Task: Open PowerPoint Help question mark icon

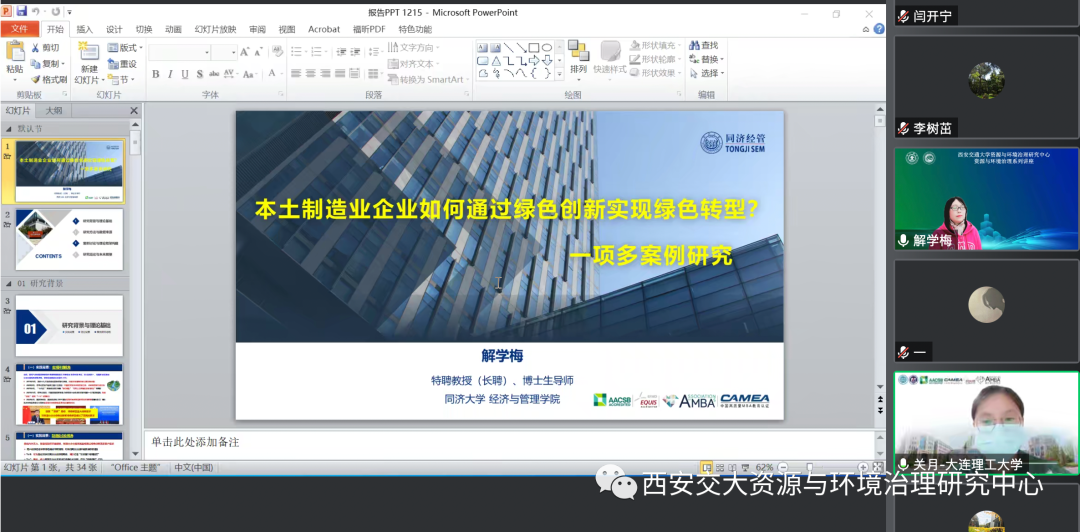Action: click(x=879, y=30)
